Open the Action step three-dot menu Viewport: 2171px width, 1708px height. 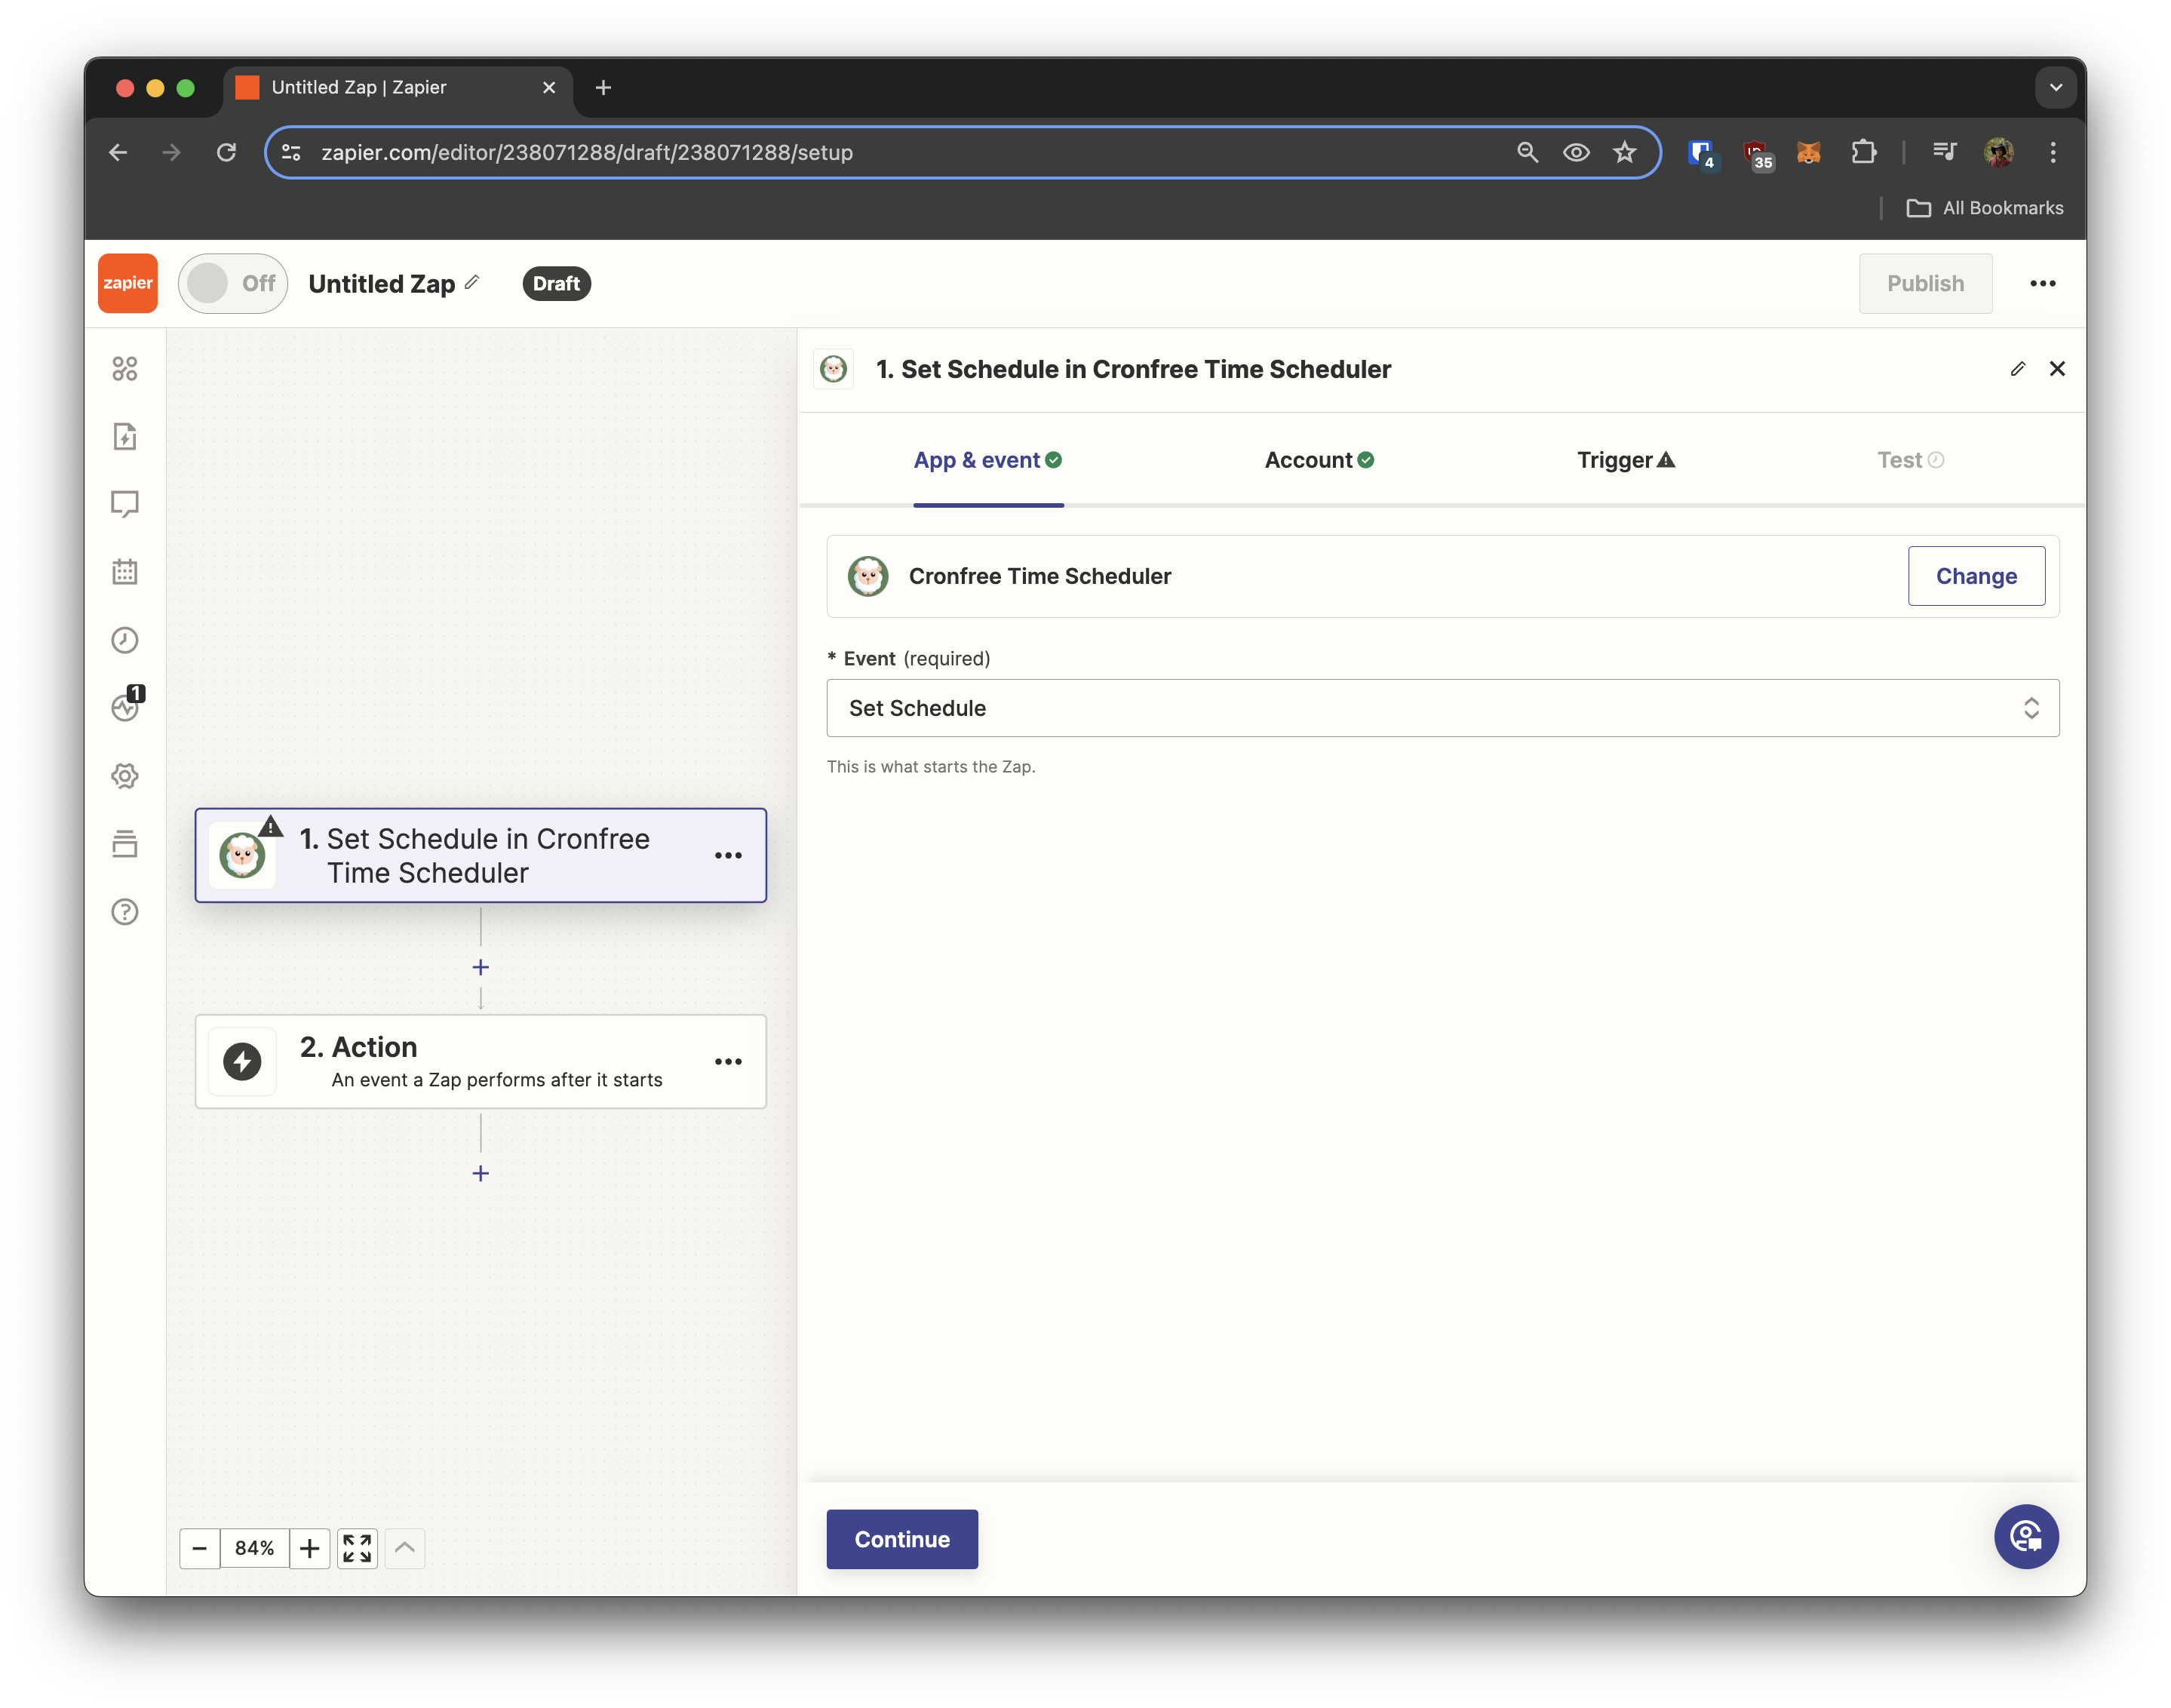(728, 1061)
